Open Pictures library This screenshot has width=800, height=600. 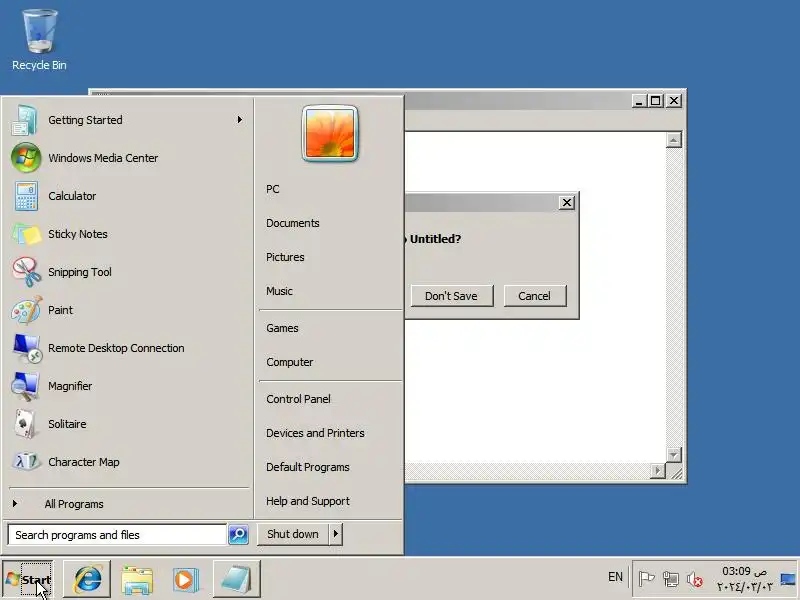pyautogui.click(x=330, y=257)
